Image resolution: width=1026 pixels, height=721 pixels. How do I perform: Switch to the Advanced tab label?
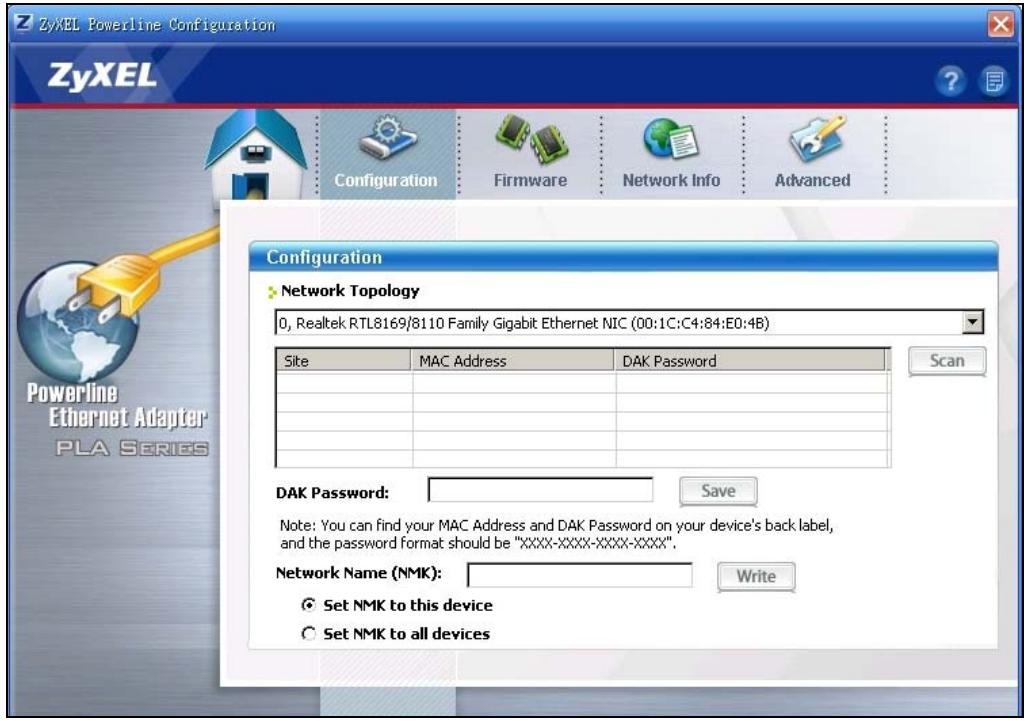click(x=813, y=180)
